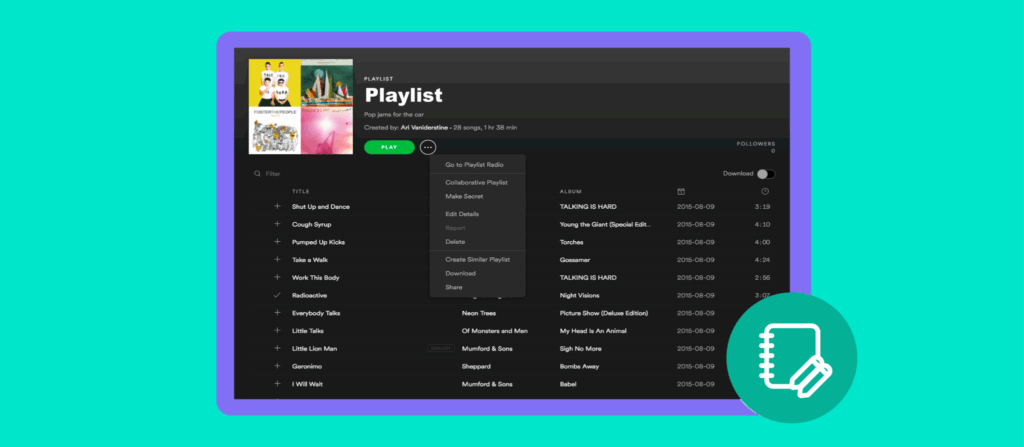1024x447 pixels.
Task: Toggle the Download switch on
Action: [x=766, y=174]
